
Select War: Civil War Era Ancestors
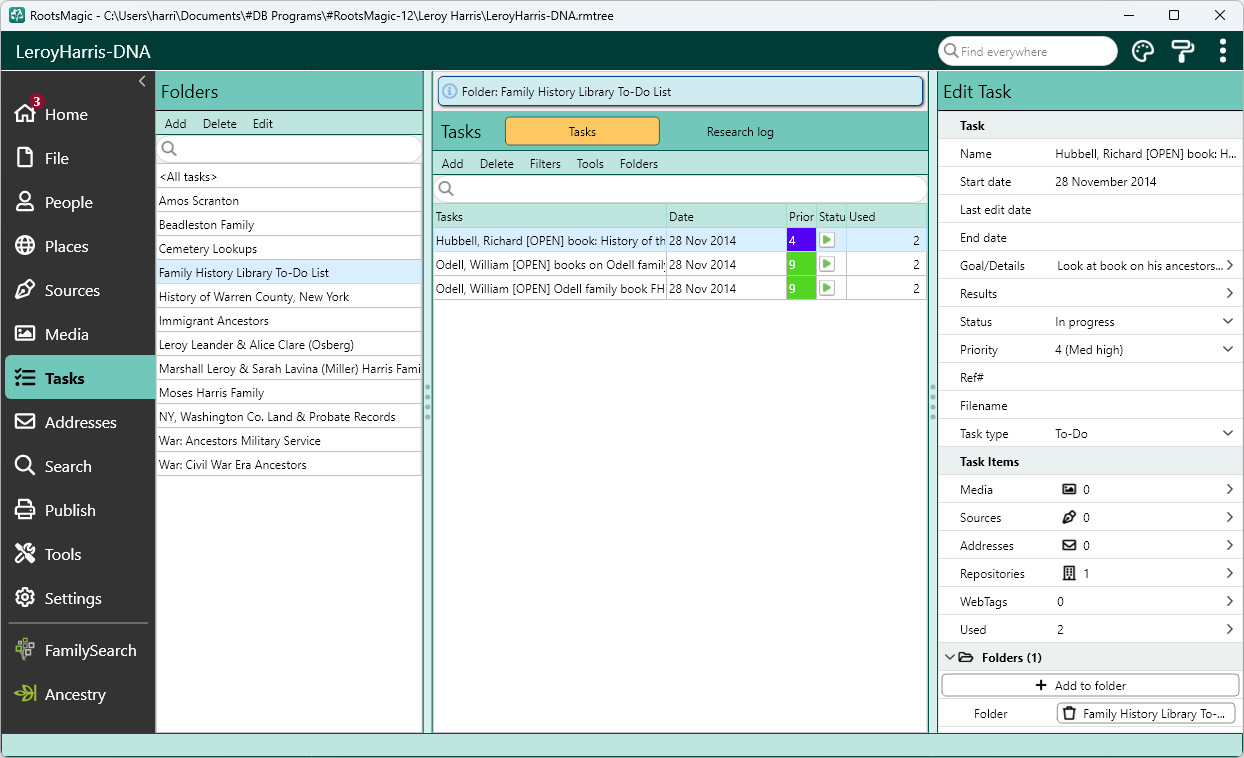pyautogui.click(x=289, y=465)
